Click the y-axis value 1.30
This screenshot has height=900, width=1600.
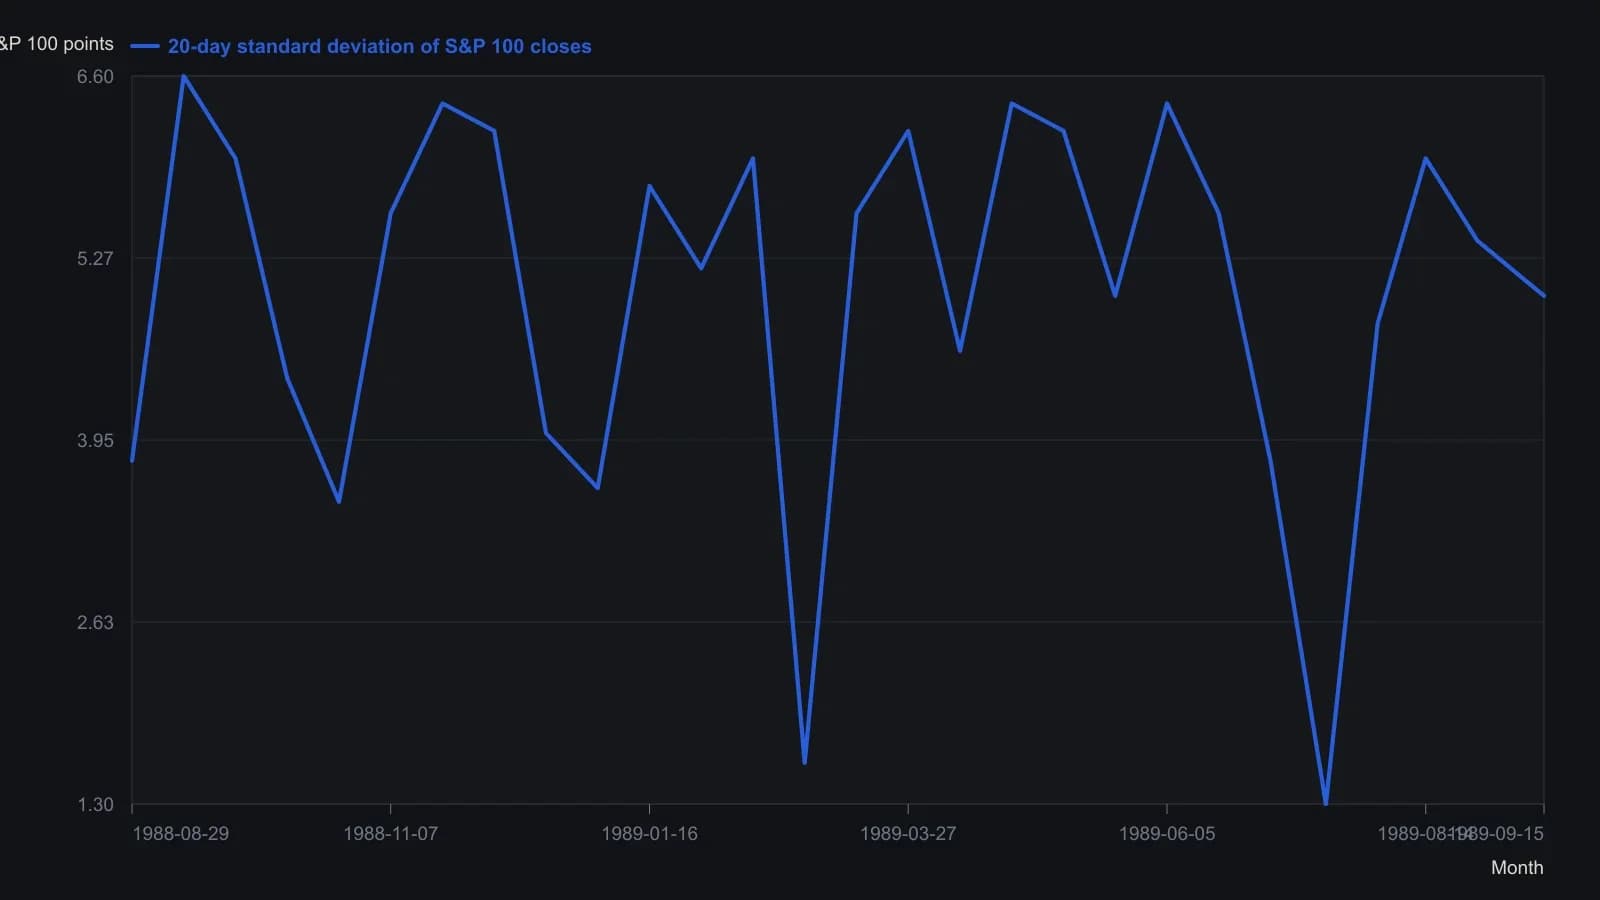coord(95,804)
